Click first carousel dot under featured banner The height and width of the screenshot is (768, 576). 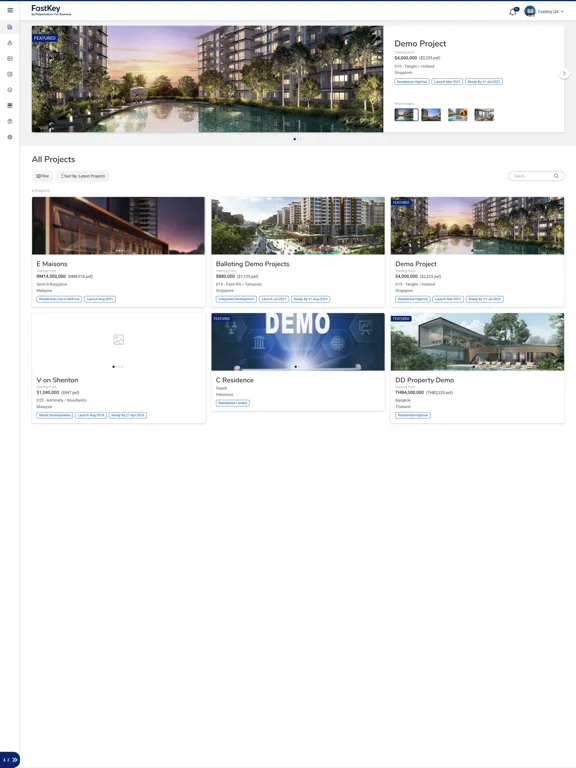coord(294,139)
